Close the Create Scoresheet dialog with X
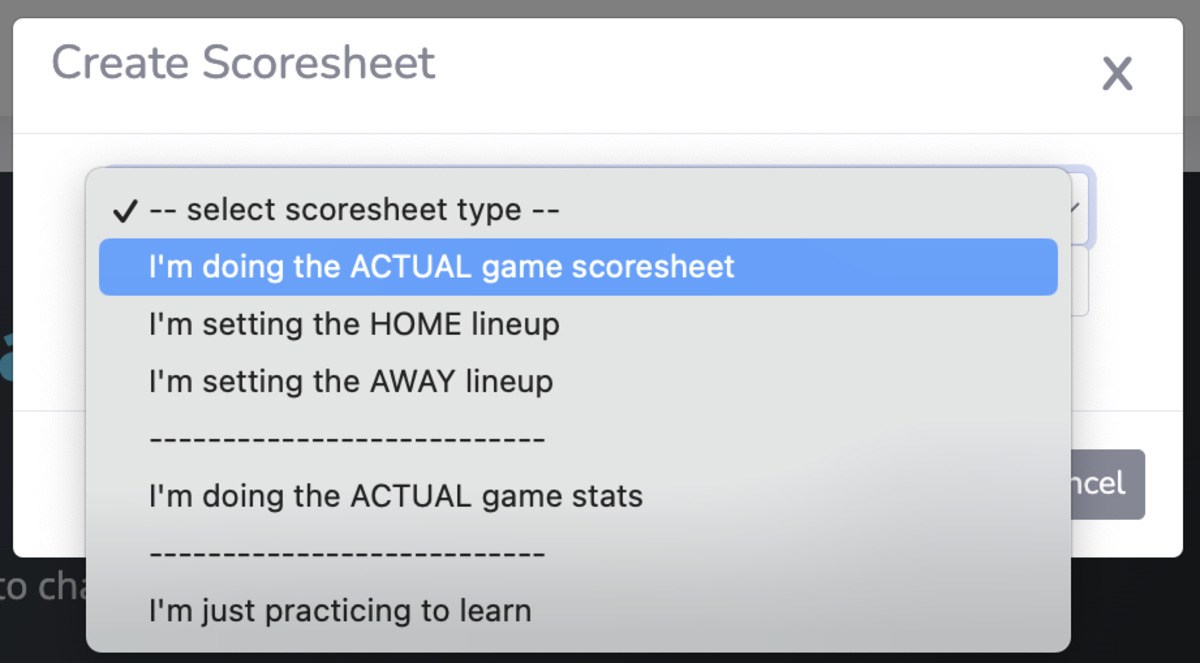Screen dimensions: 1200x663 click(x=1116, y=74)
